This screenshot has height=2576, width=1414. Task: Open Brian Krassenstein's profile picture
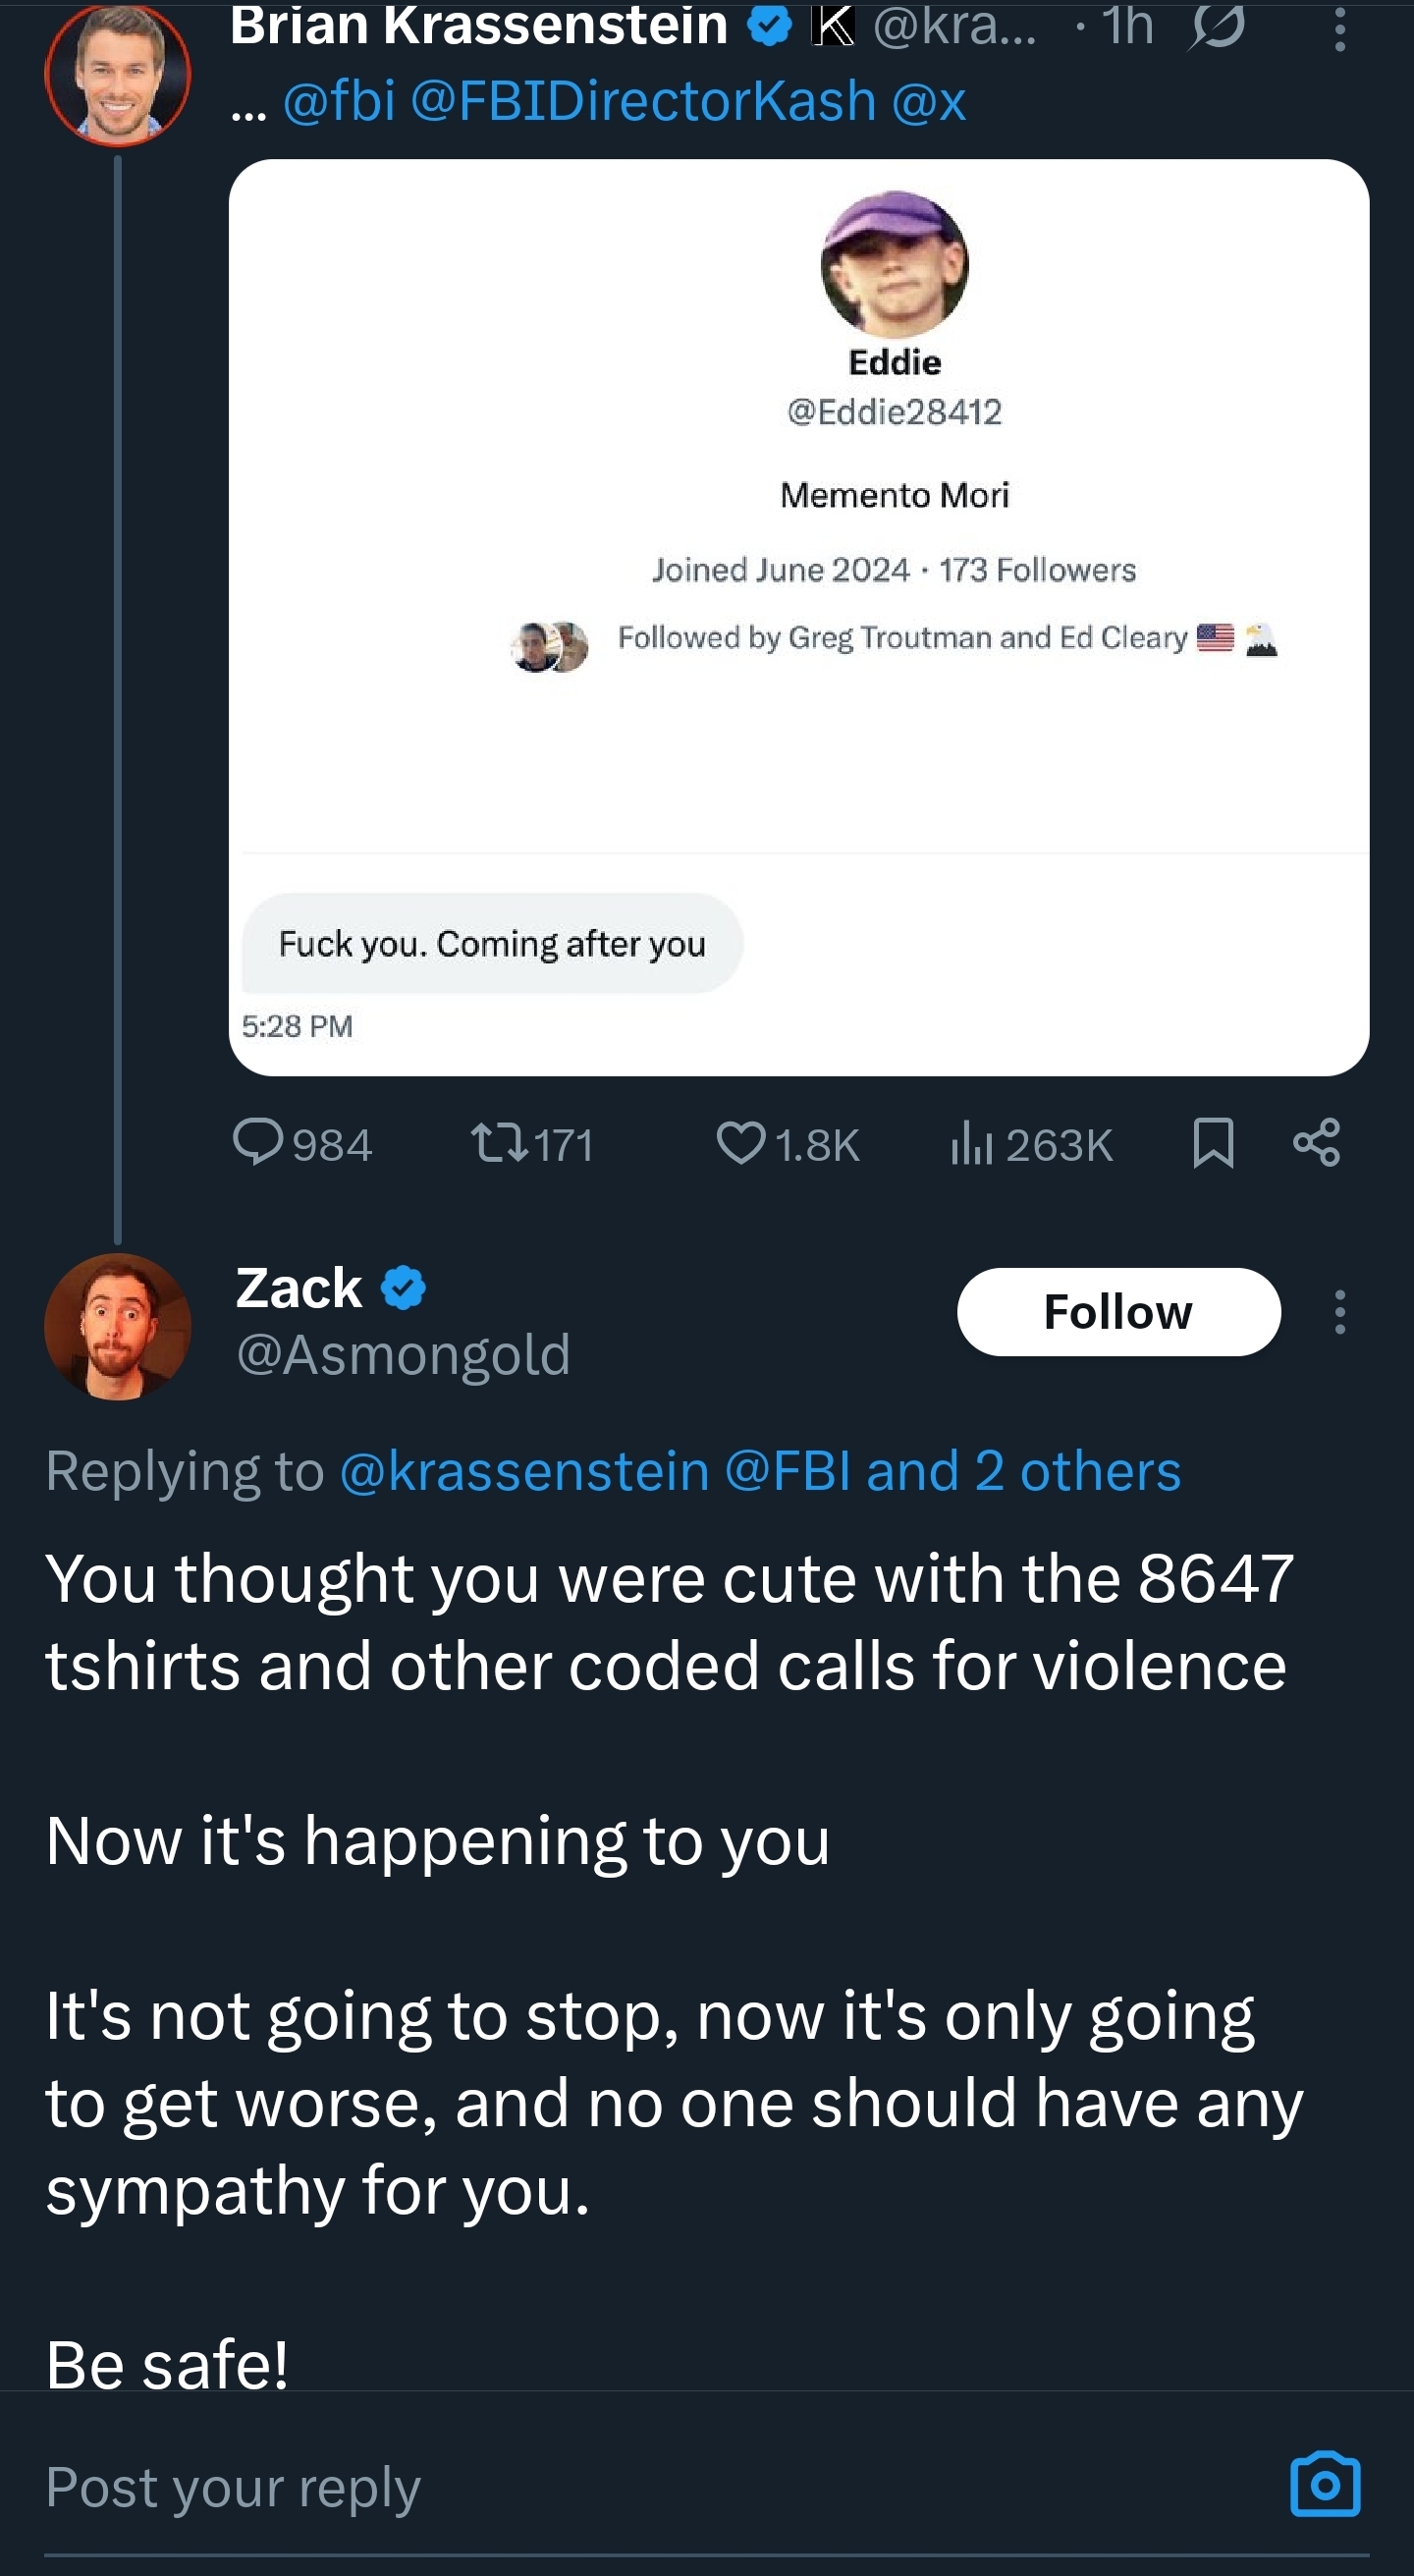click(x=118, y=73)
